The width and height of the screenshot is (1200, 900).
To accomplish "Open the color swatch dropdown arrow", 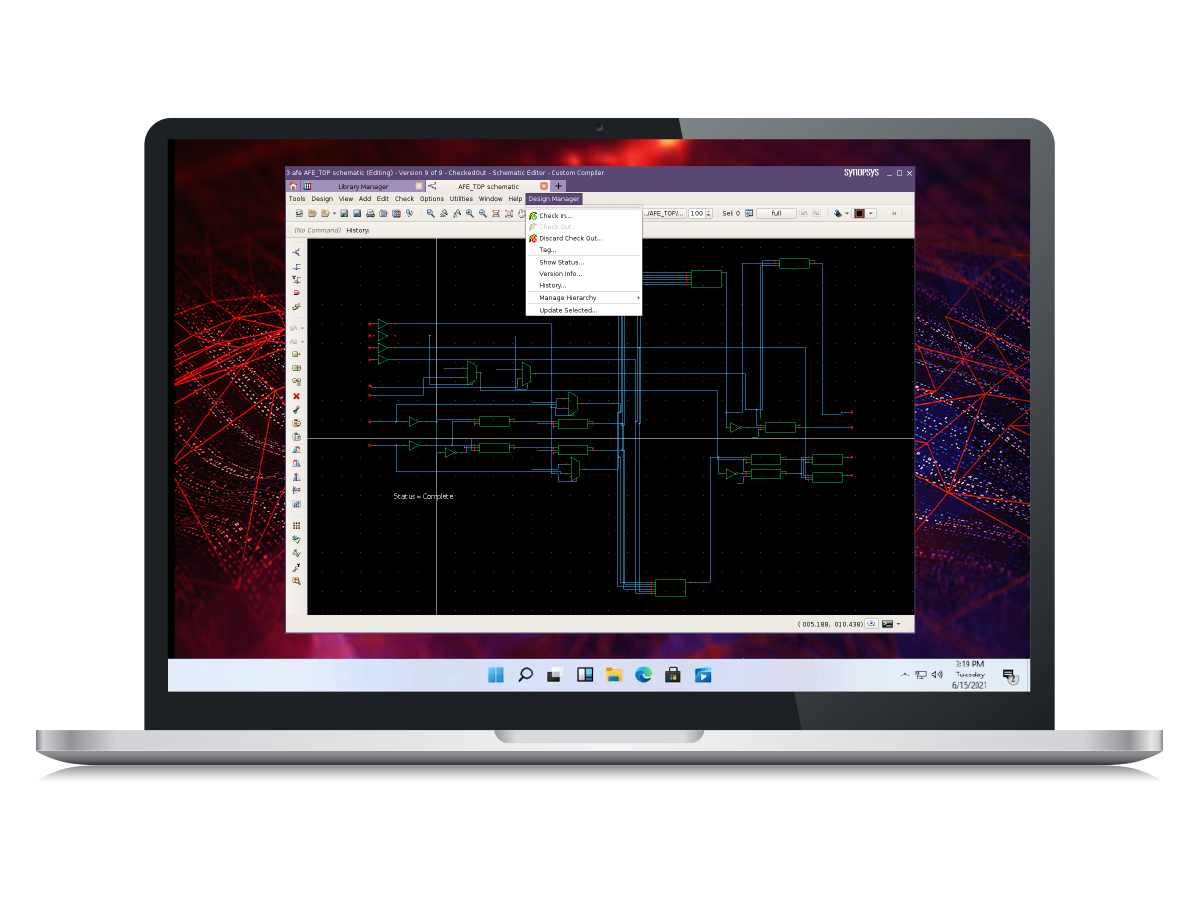I will coord(870,213).
